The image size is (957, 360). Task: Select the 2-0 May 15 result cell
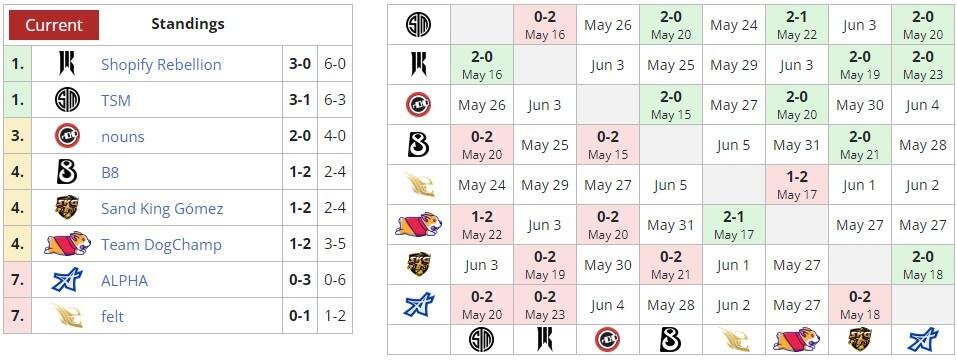pos(671,105)
